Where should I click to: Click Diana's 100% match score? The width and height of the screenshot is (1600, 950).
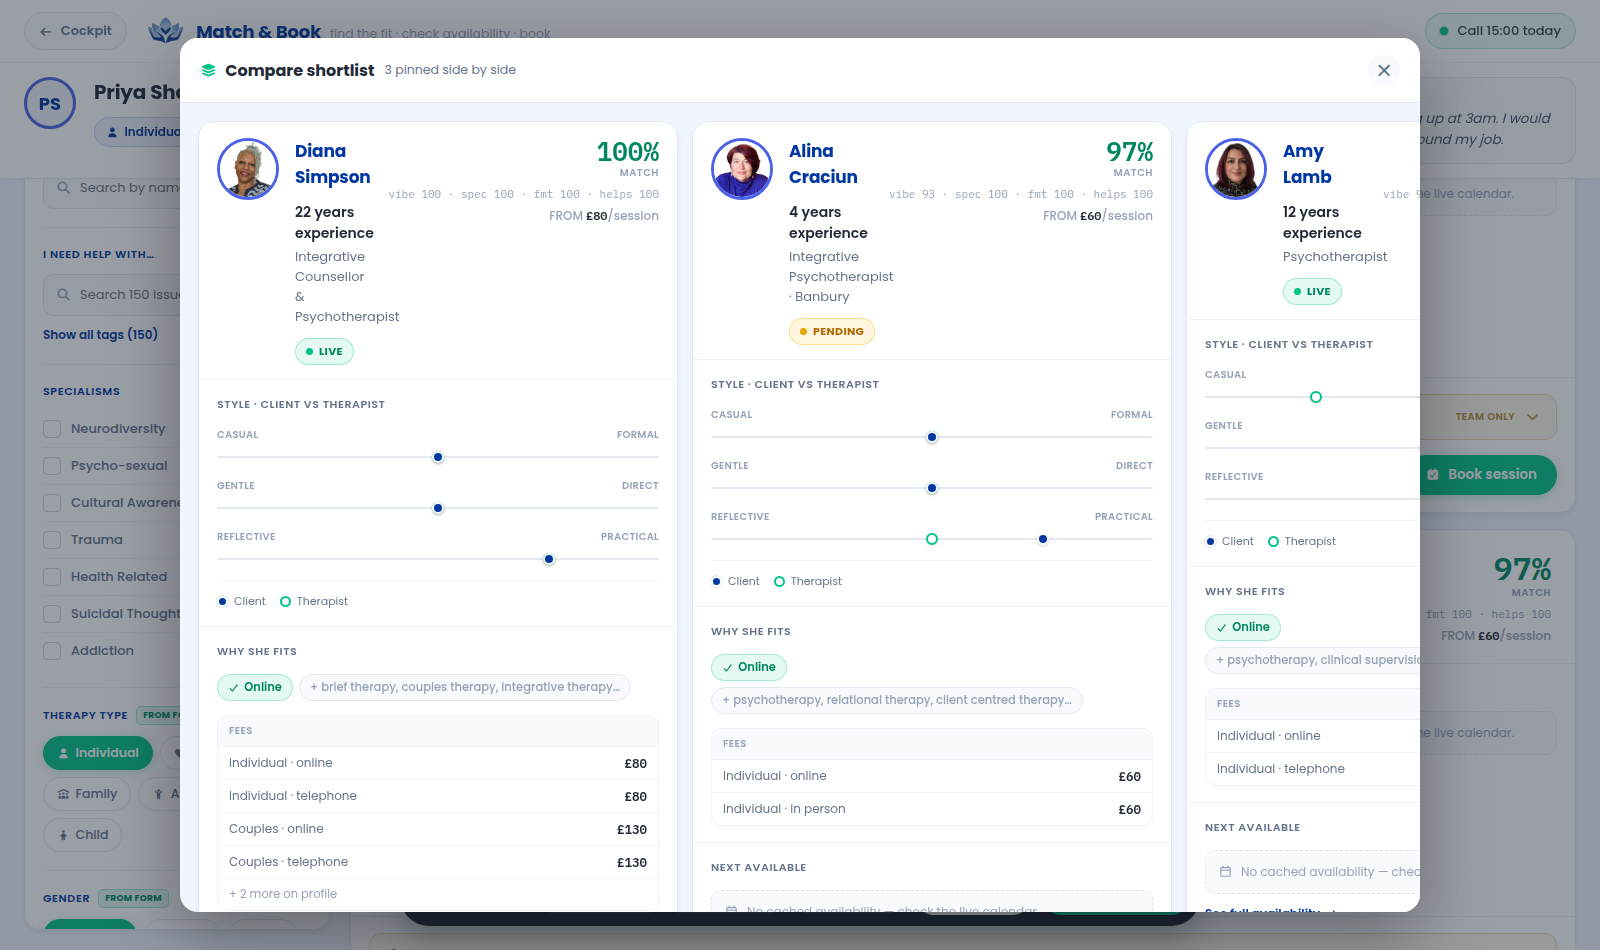628,152
